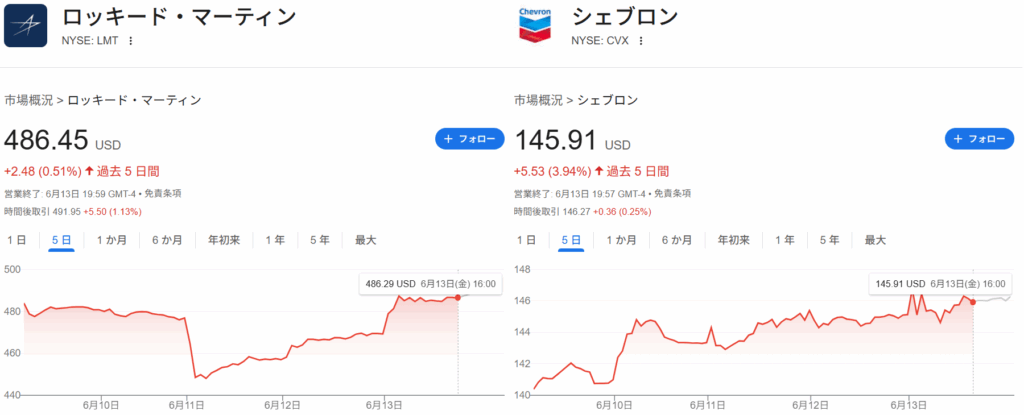This screenshot has width=1024, height=415.
Task: Switch LMT chart to 1か月 range
Action: 111,240
